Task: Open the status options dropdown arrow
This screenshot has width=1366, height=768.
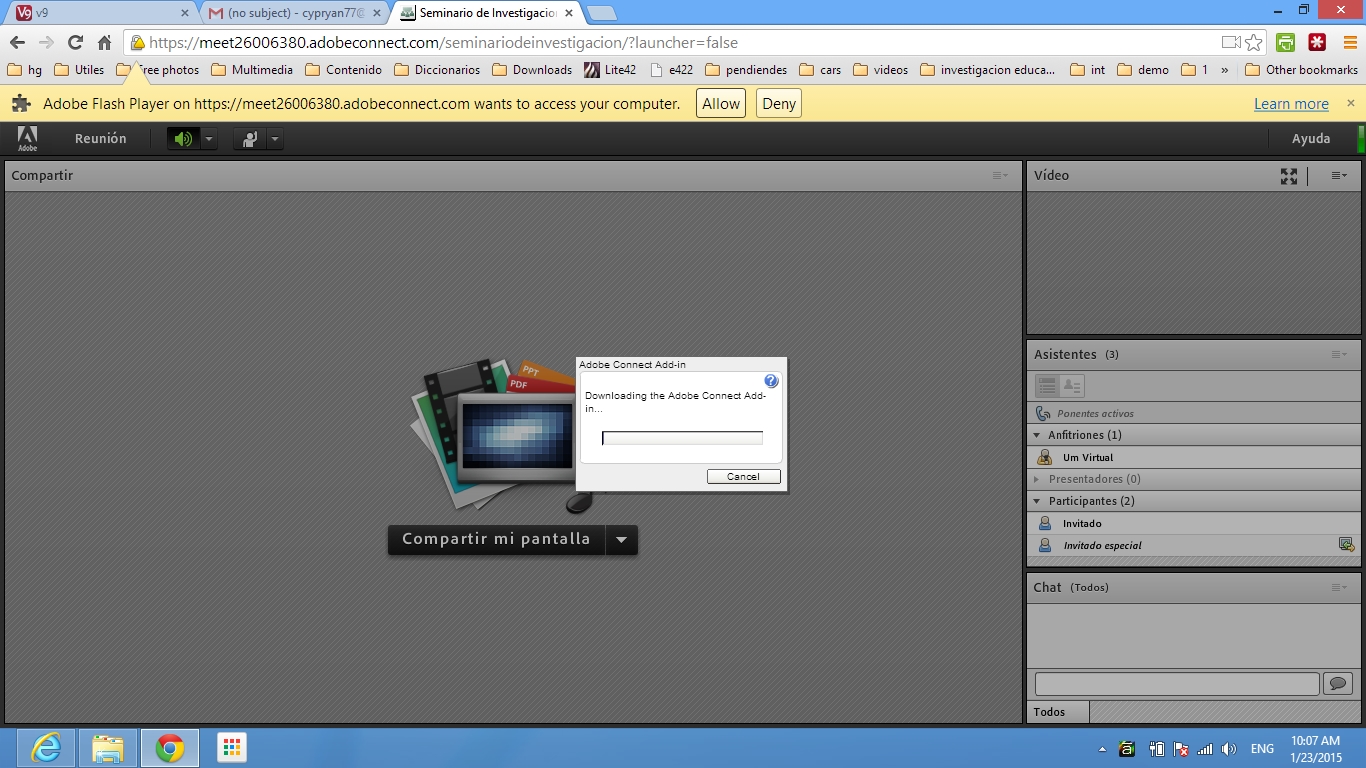Action: pos(275,139)
